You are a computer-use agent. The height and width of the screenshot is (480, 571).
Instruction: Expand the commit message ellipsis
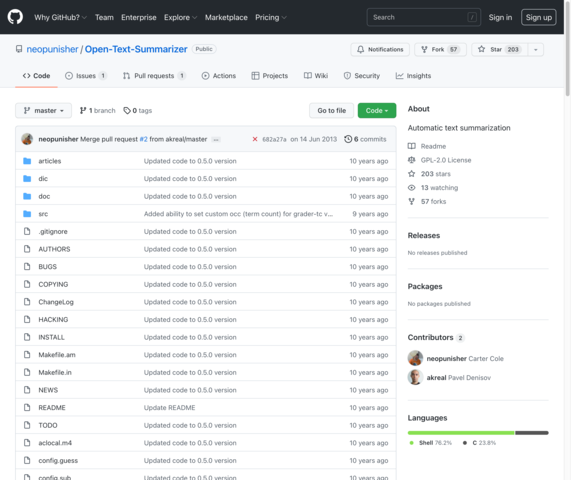(216, 139)
